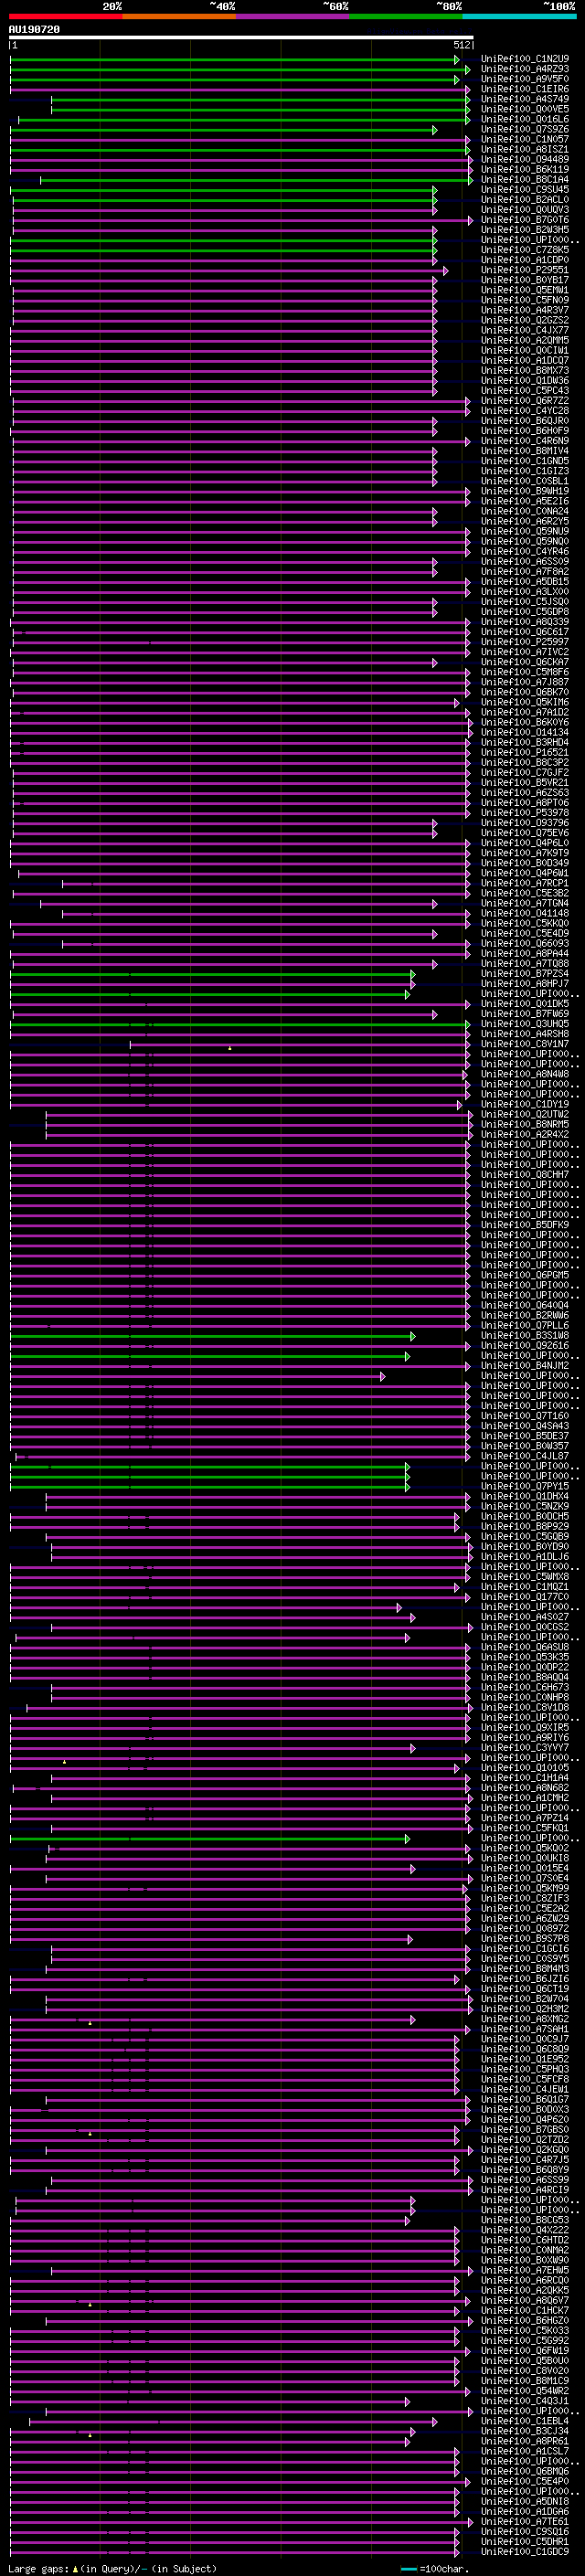Click the green alignment bar for UniRef100_C1N2U9
Image resolution: width=585 pixels, height=2576 pixels.
pos(234,60)
